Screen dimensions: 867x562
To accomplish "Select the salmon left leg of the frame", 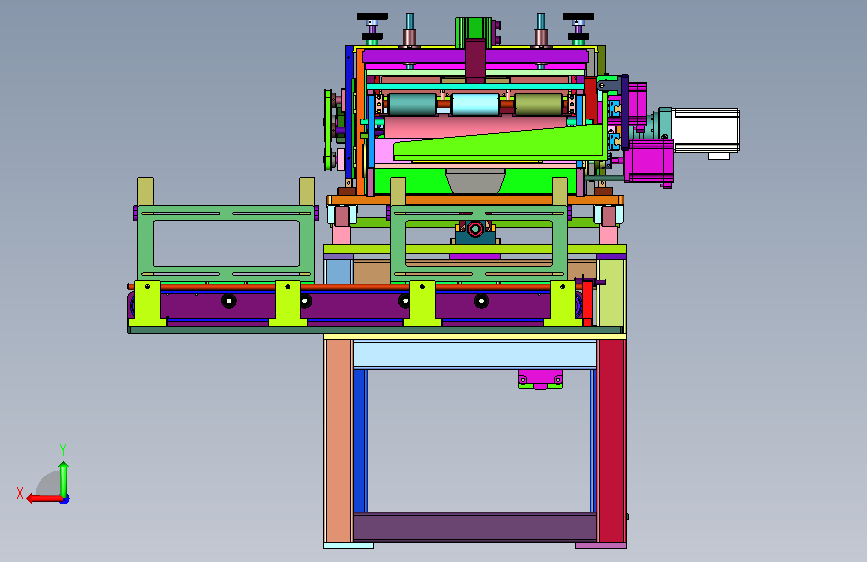I will point(338,440).
